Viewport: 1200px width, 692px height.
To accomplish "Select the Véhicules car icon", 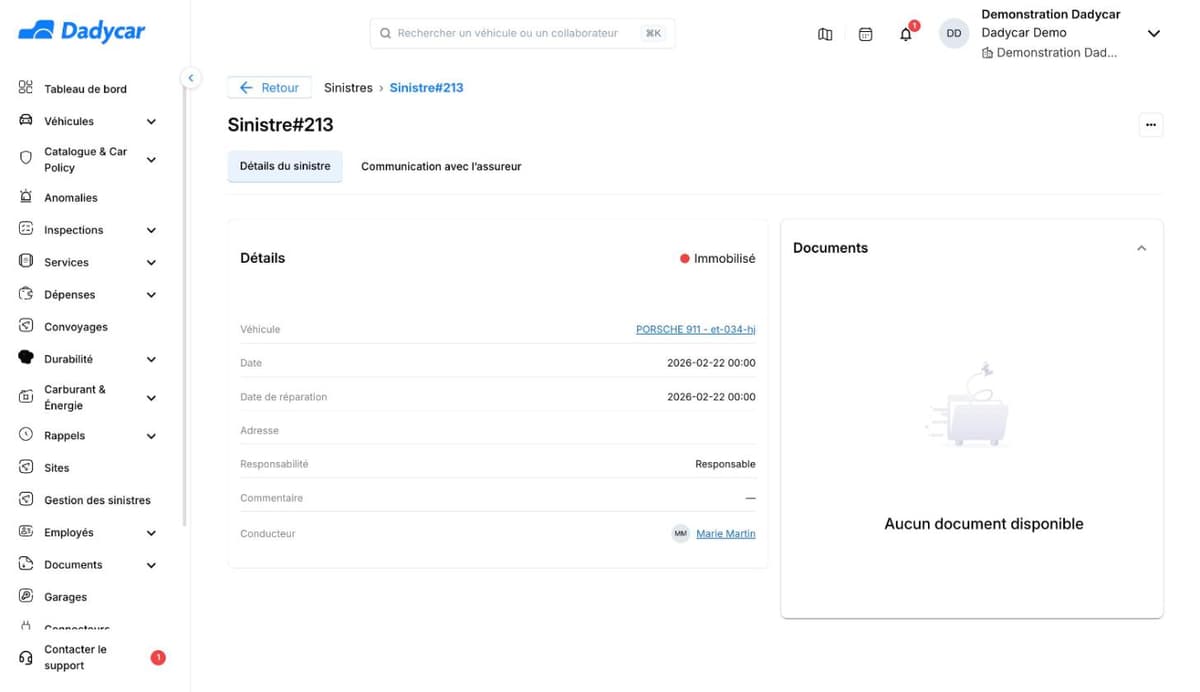I will click(x=26, y=121).
